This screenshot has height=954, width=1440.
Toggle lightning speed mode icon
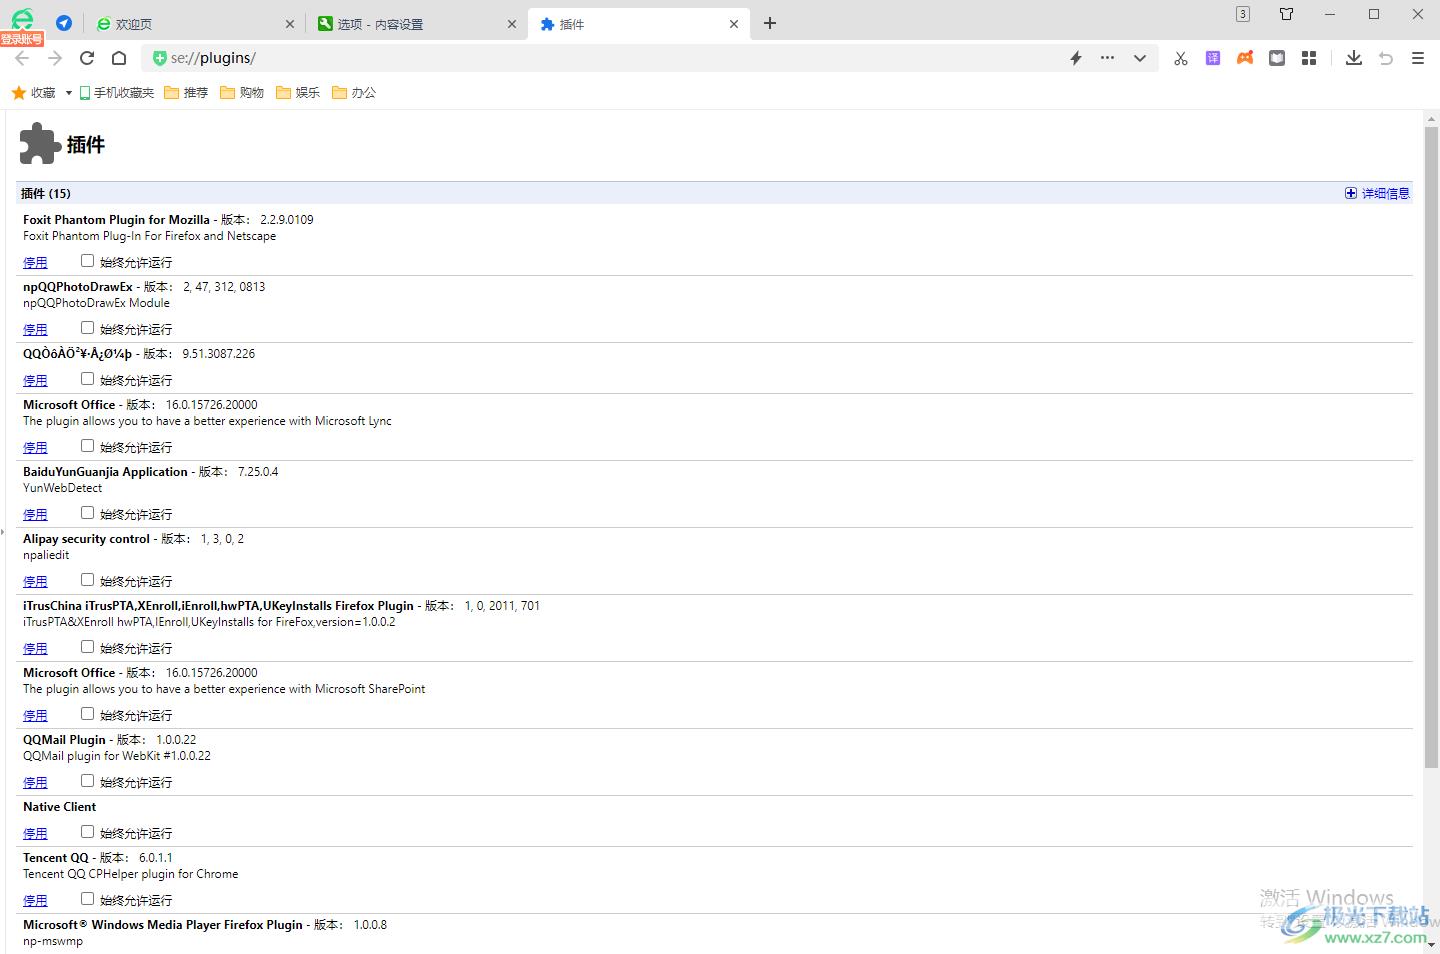pyautogui.click(x=1076, y=58)
